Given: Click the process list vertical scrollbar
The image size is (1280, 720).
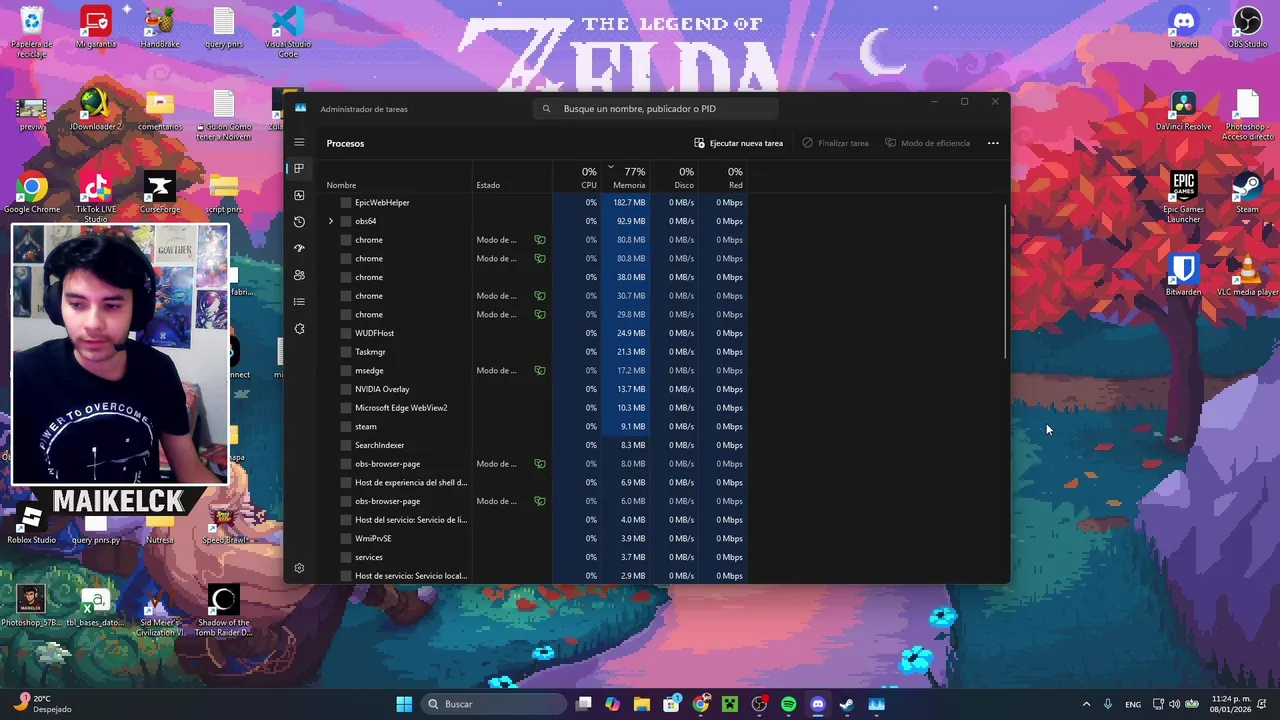Looking at the screenshot, I should pyautogui.click(x=1004, y=282).
